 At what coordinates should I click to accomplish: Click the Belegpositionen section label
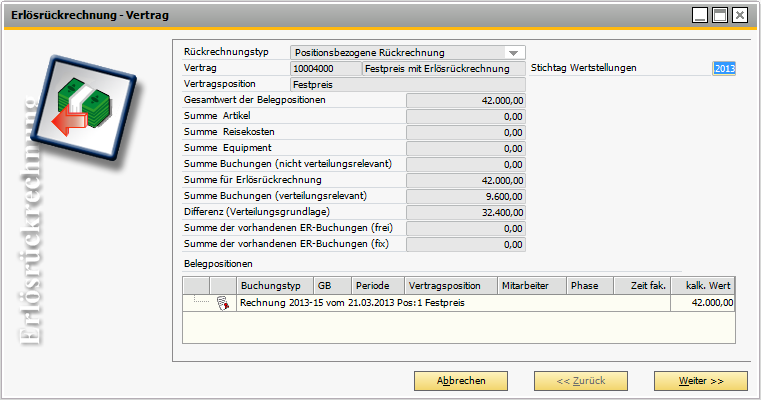pyautogui.click(x=218, y=264)
